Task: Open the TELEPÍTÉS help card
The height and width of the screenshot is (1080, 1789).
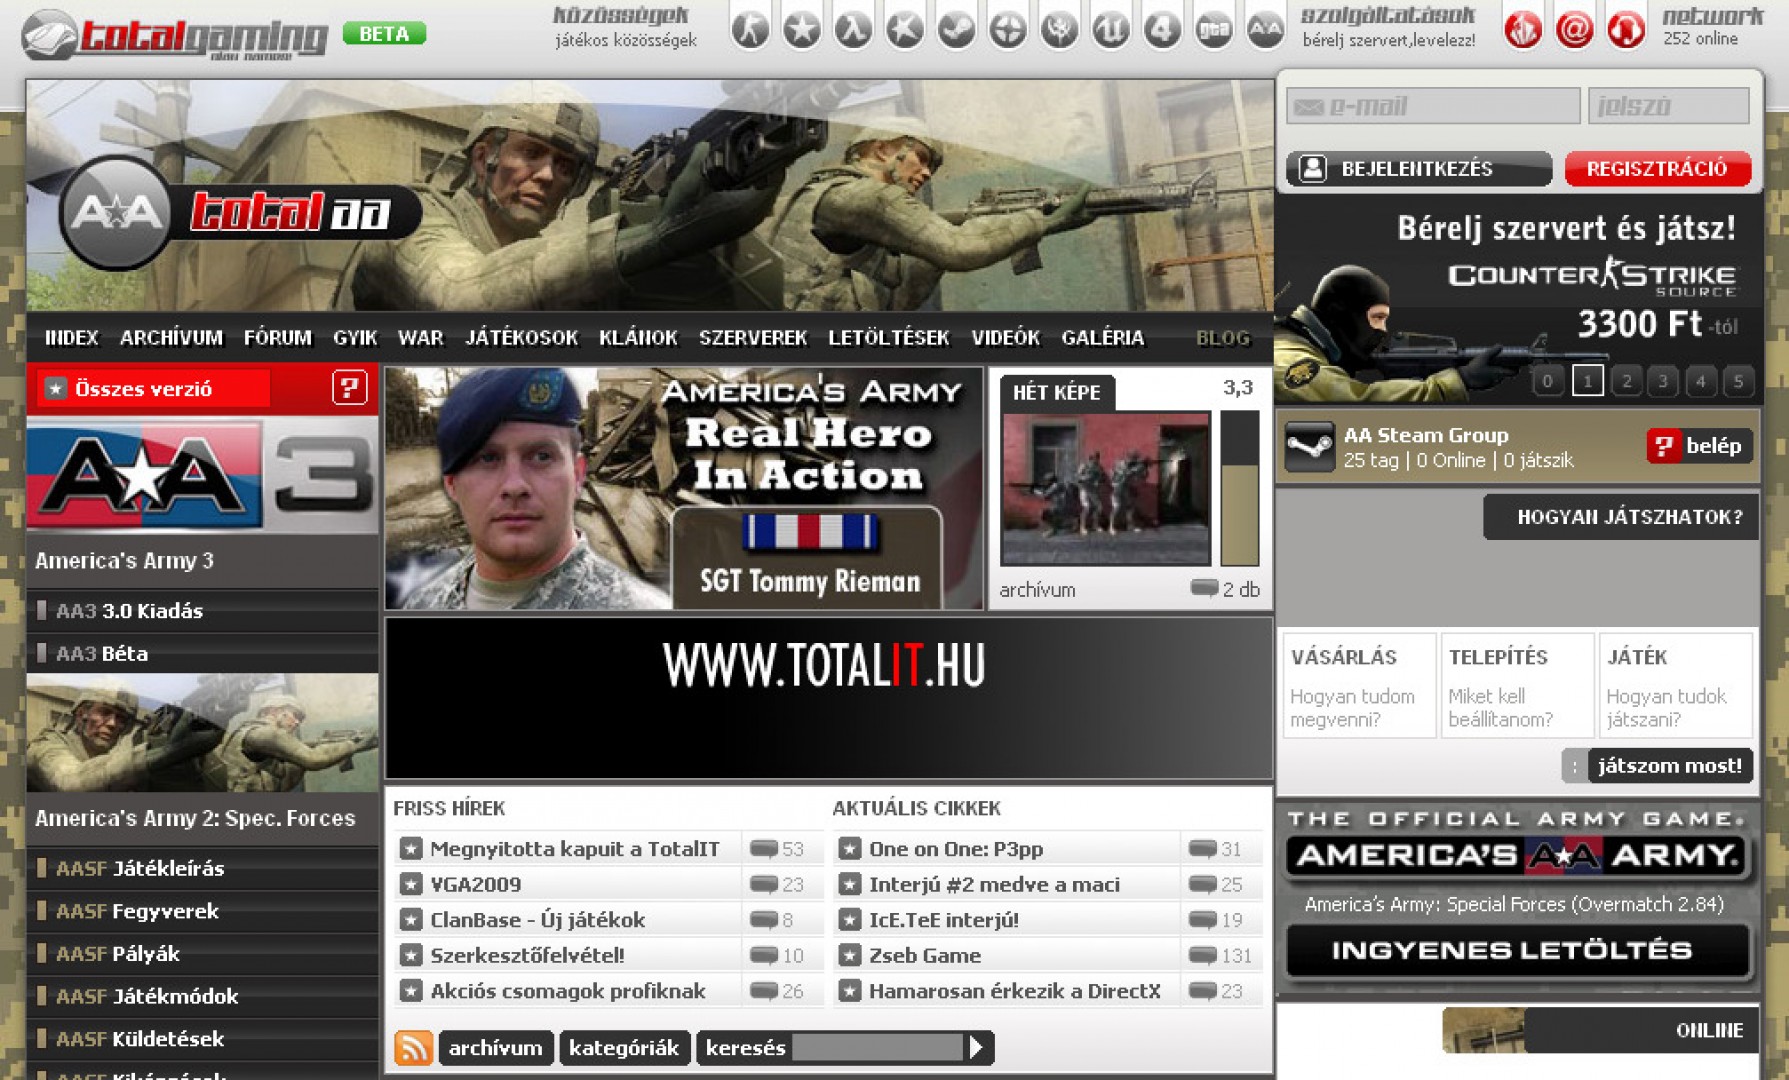Action: tap(1517, 685)
